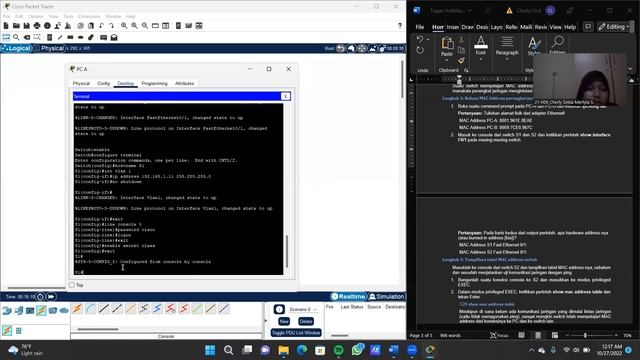Viewport: 640px width, 360px height.
Task: Click the Paste button in Word
Action: 447,46
